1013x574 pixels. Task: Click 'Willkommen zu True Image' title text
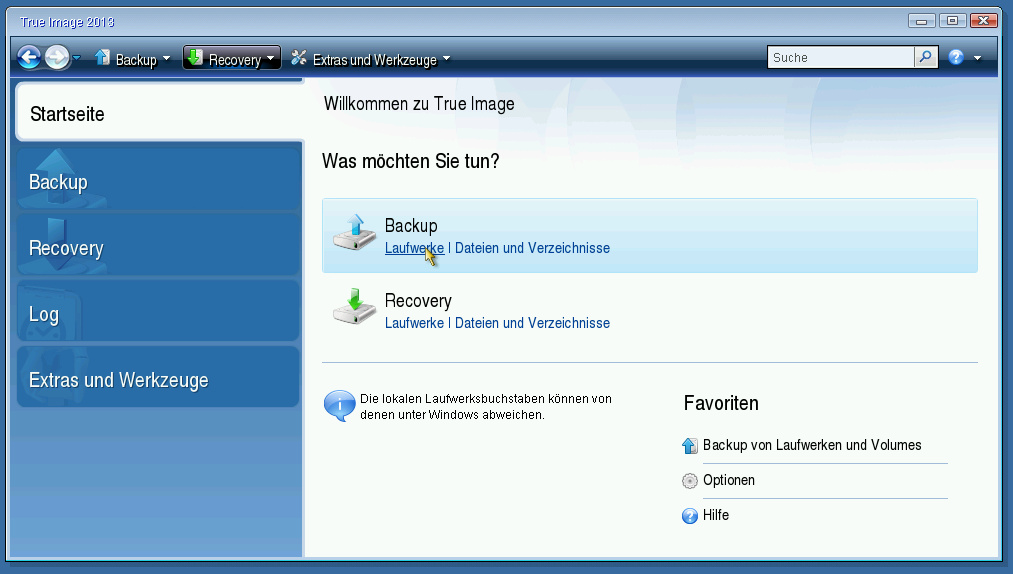pos(419,104)
